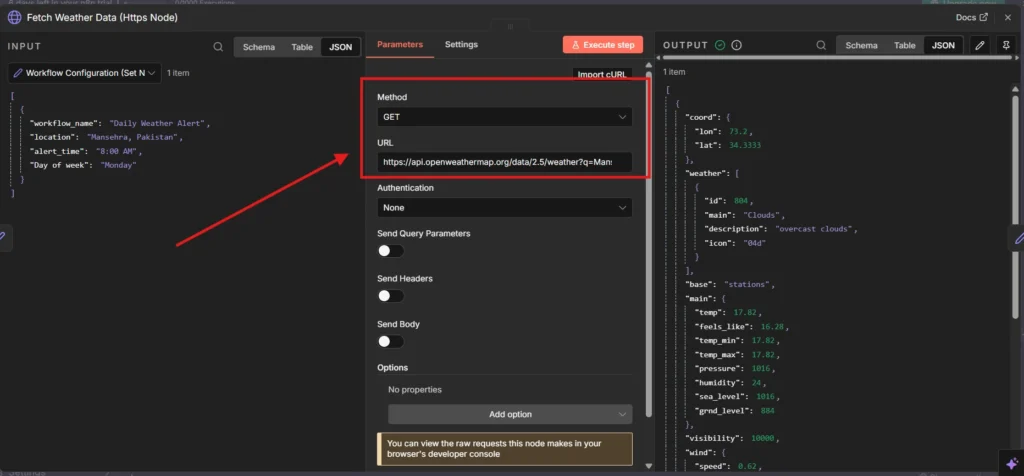
Task: Click the raw requests notice box
Action: tap(504, 449)
